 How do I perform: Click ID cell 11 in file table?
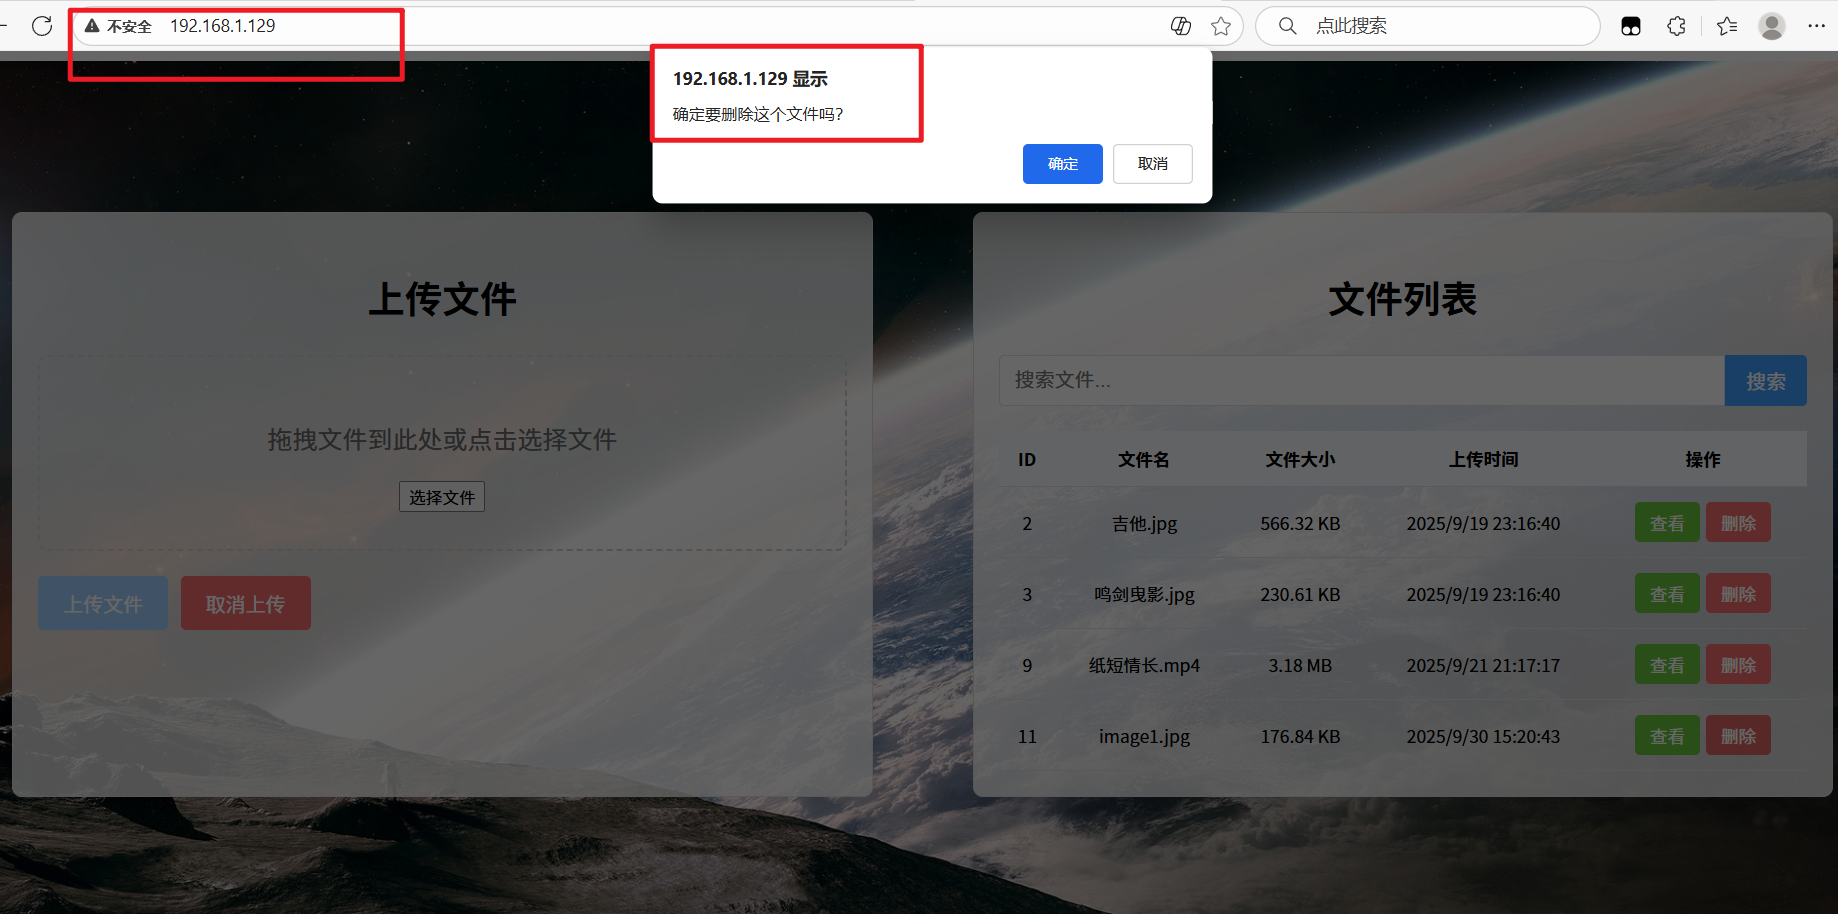(x=1027, y=737)
